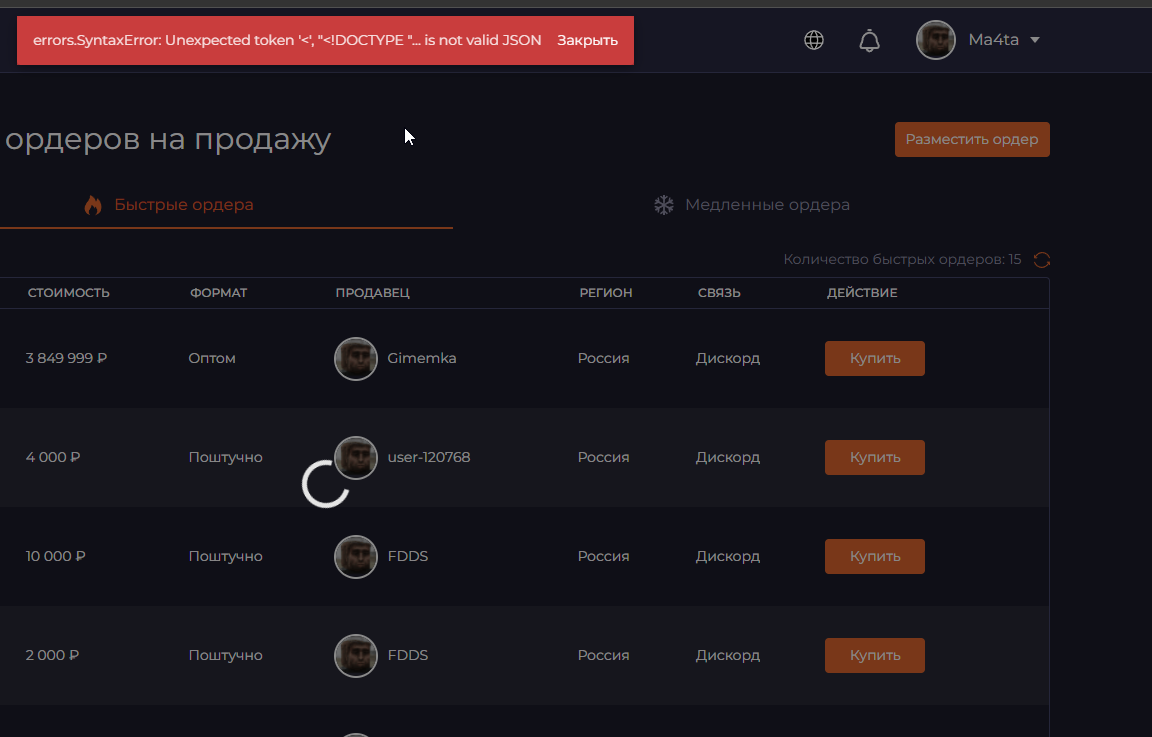Click seller name user-120768
The image size is (1152, 737).
(428, 457)
